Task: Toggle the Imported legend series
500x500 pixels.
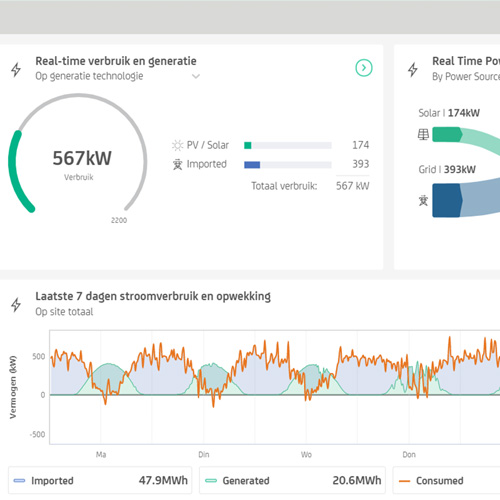Action: tap(100, 480)
